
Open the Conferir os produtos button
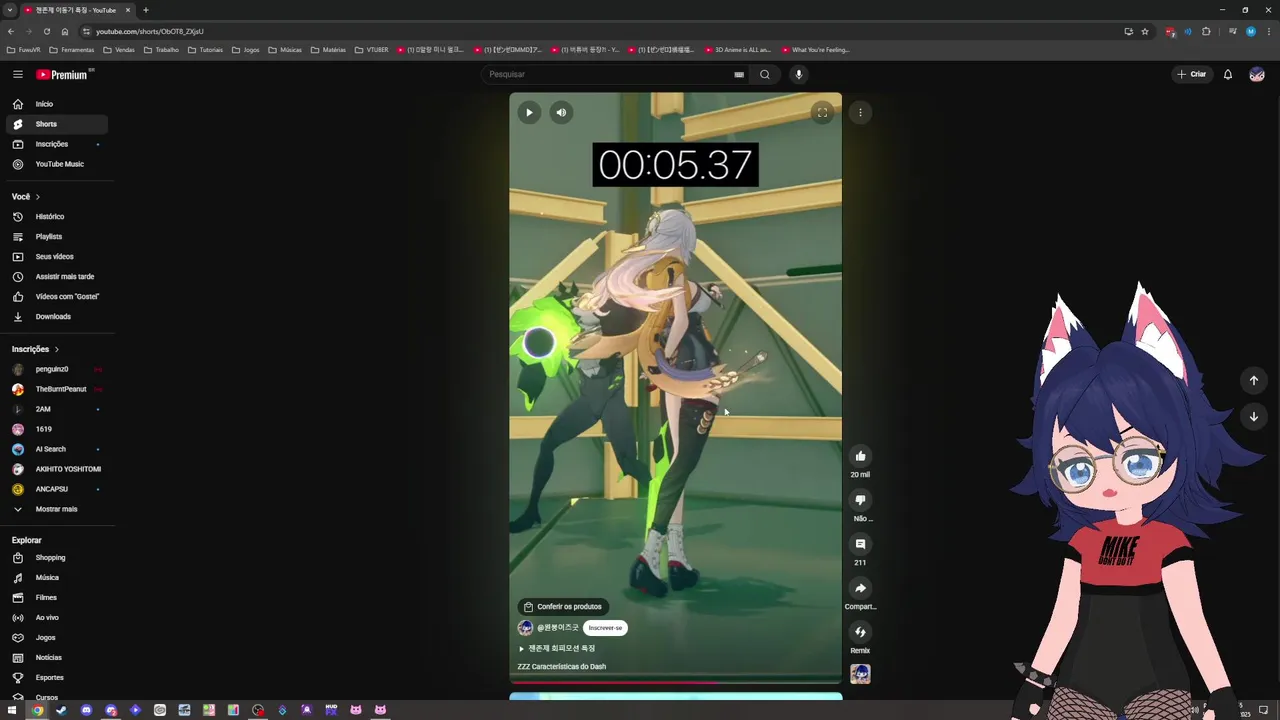(x=563, y=606)
